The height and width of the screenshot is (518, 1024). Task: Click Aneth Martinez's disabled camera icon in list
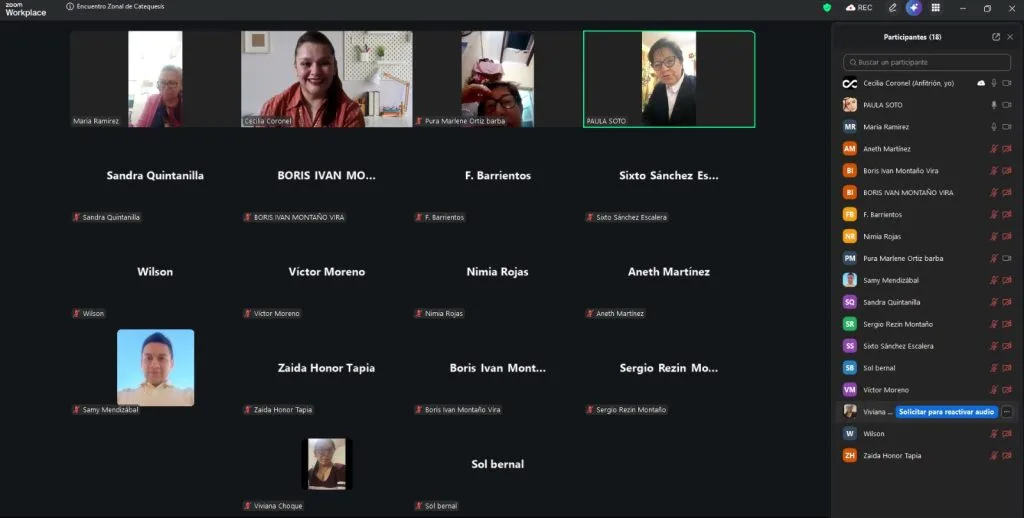click(1007, 149)
